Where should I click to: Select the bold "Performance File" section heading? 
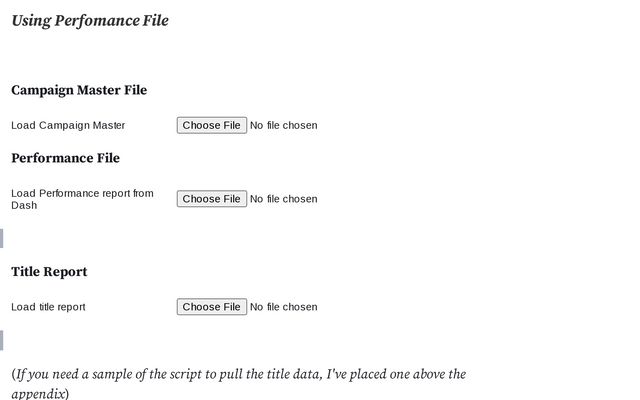(x=65, y=158)
